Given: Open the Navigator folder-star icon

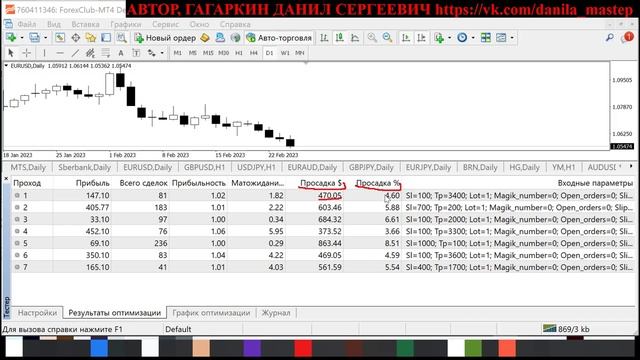Looking at the screenshot, I should click(91, 38).
